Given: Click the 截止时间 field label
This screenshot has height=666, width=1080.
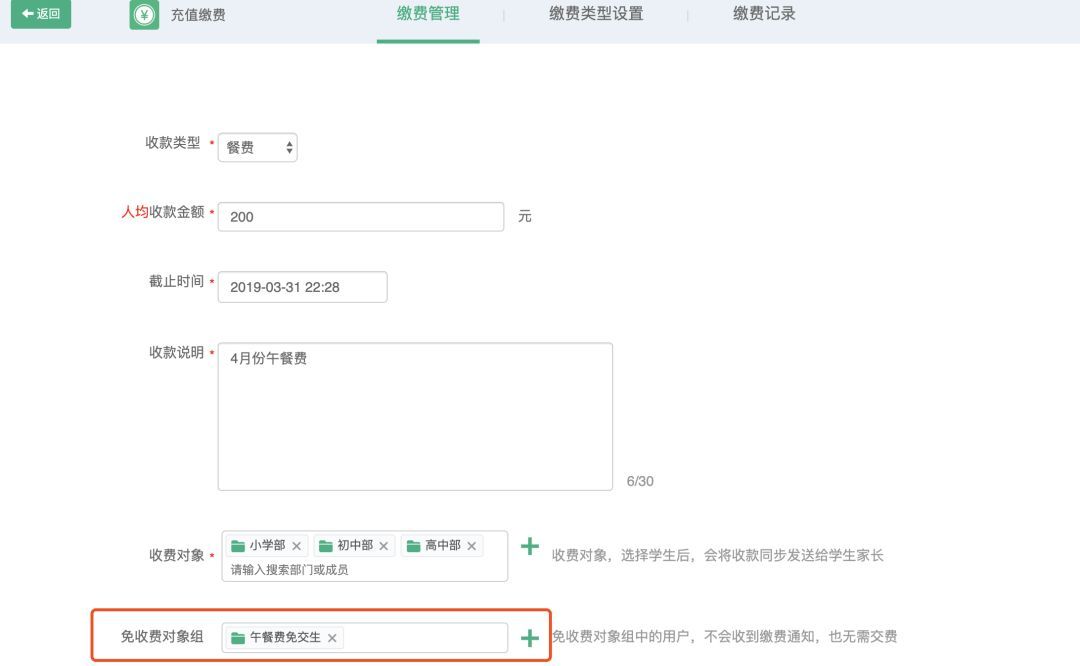Looking at the screenshot, I should [176, 281].
